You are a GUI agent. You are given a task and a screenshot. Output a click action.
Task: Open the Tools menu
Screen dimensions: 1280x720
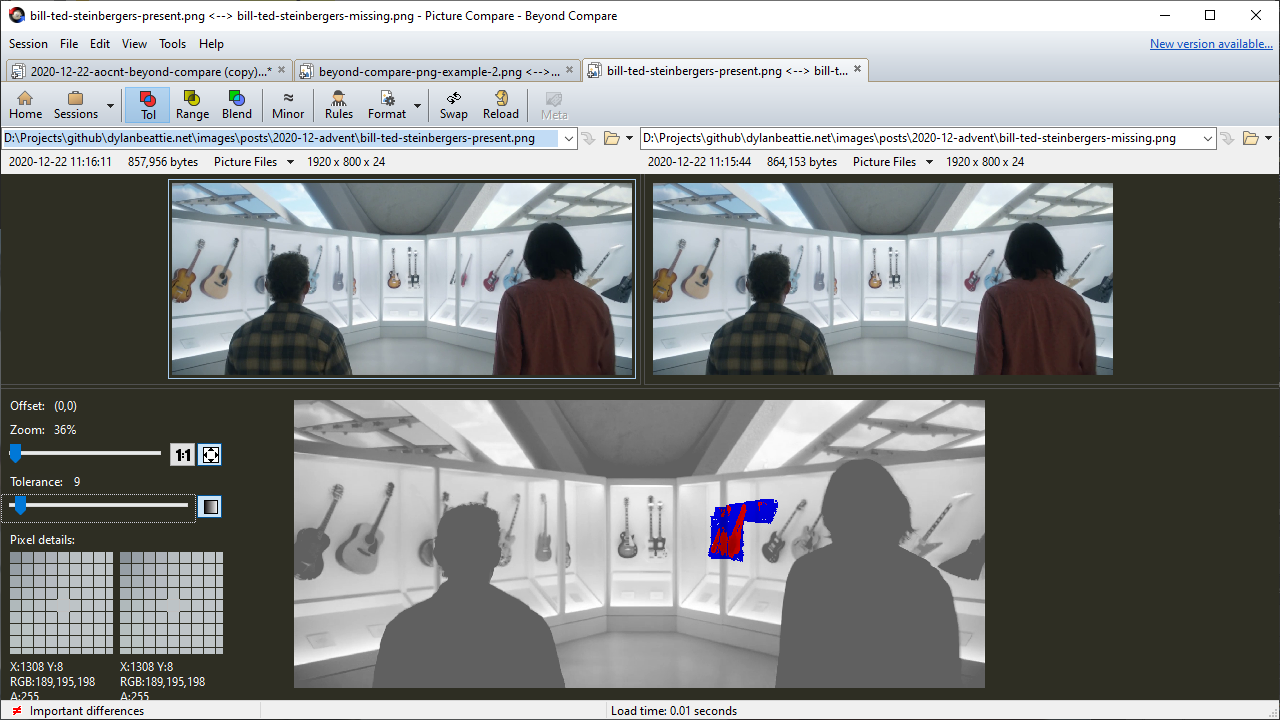[173, 44]
